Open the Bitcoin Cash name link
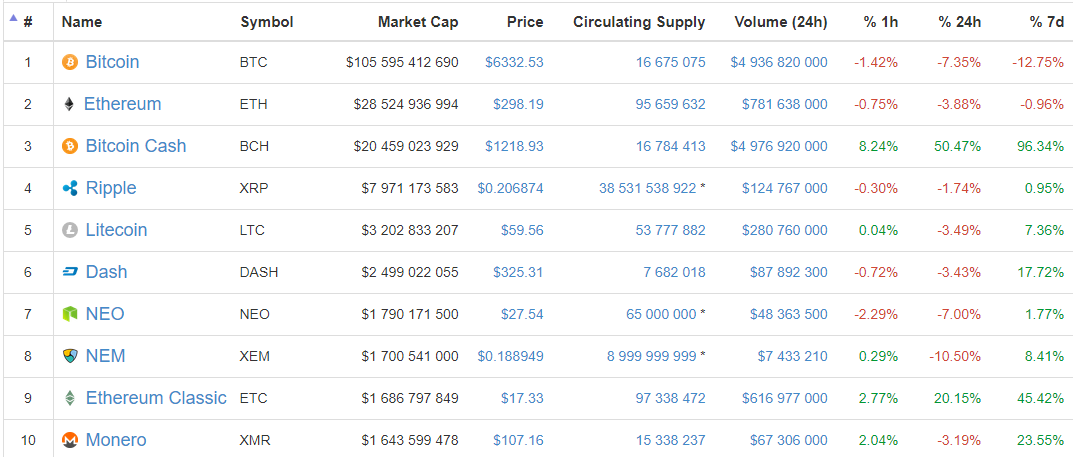Viewport: 1078px width, 457px height. pos(136,146)
